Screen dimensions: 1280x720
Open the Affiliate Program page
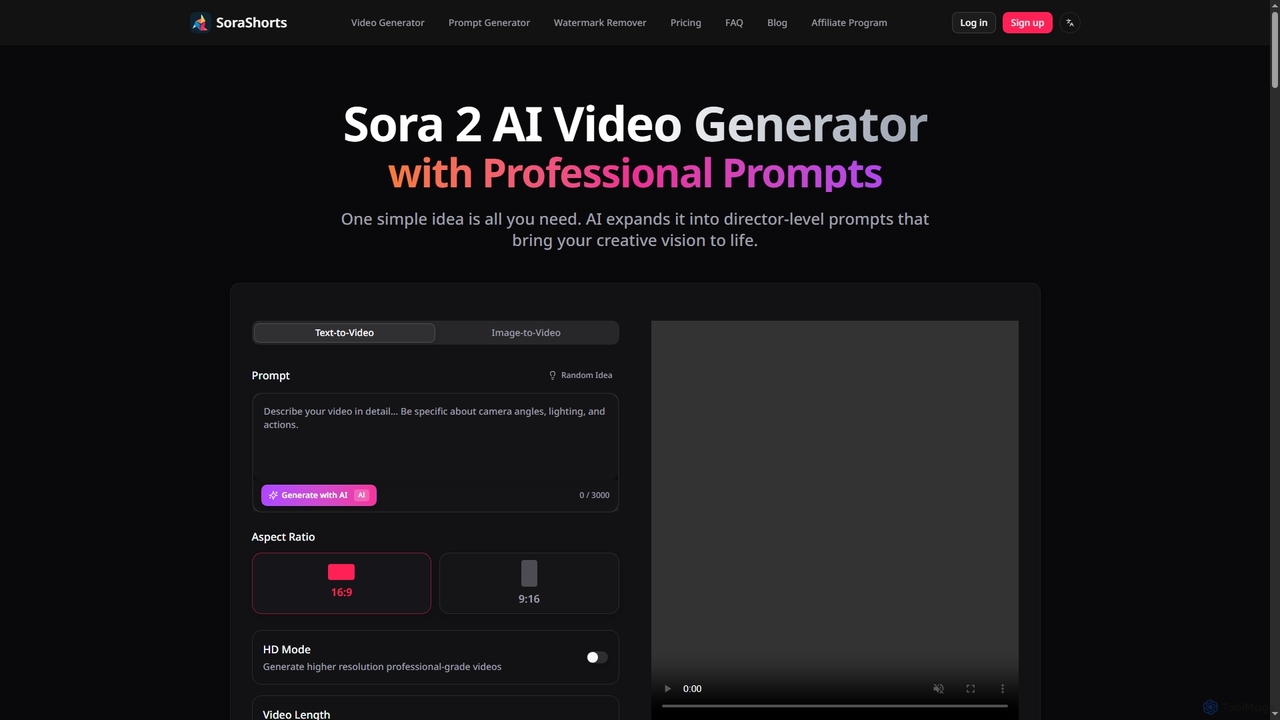849,22
